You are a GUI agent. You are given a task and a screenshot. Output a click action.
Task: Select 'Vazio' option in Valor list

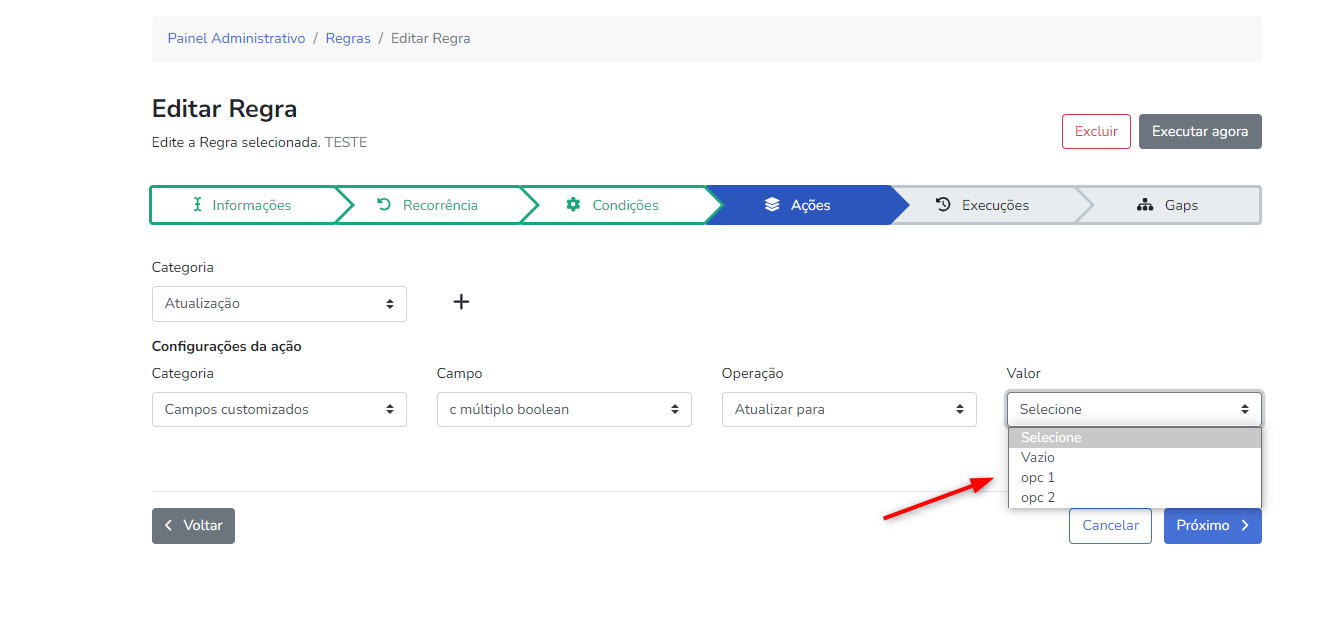point(1038,458)
